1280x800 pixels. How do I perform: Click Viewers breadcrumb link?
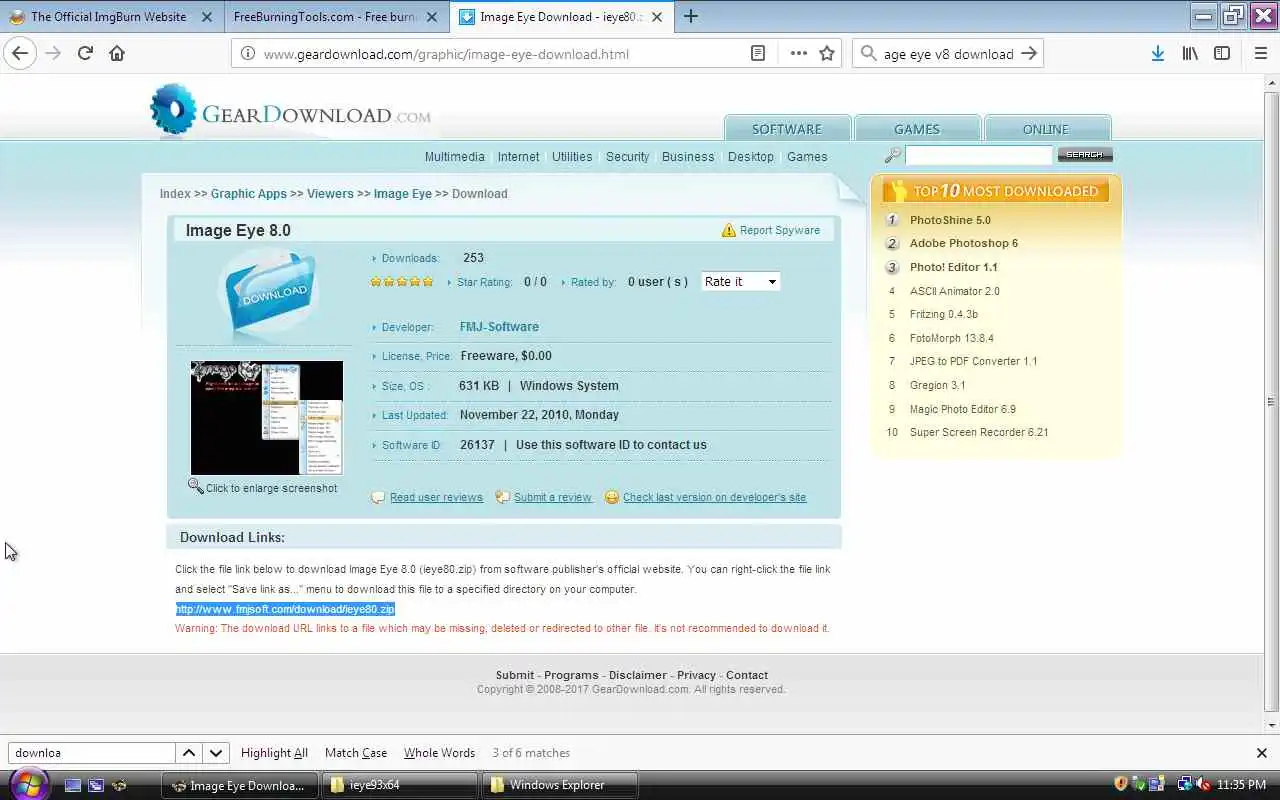pyautogui.click(x=330, y=194)
